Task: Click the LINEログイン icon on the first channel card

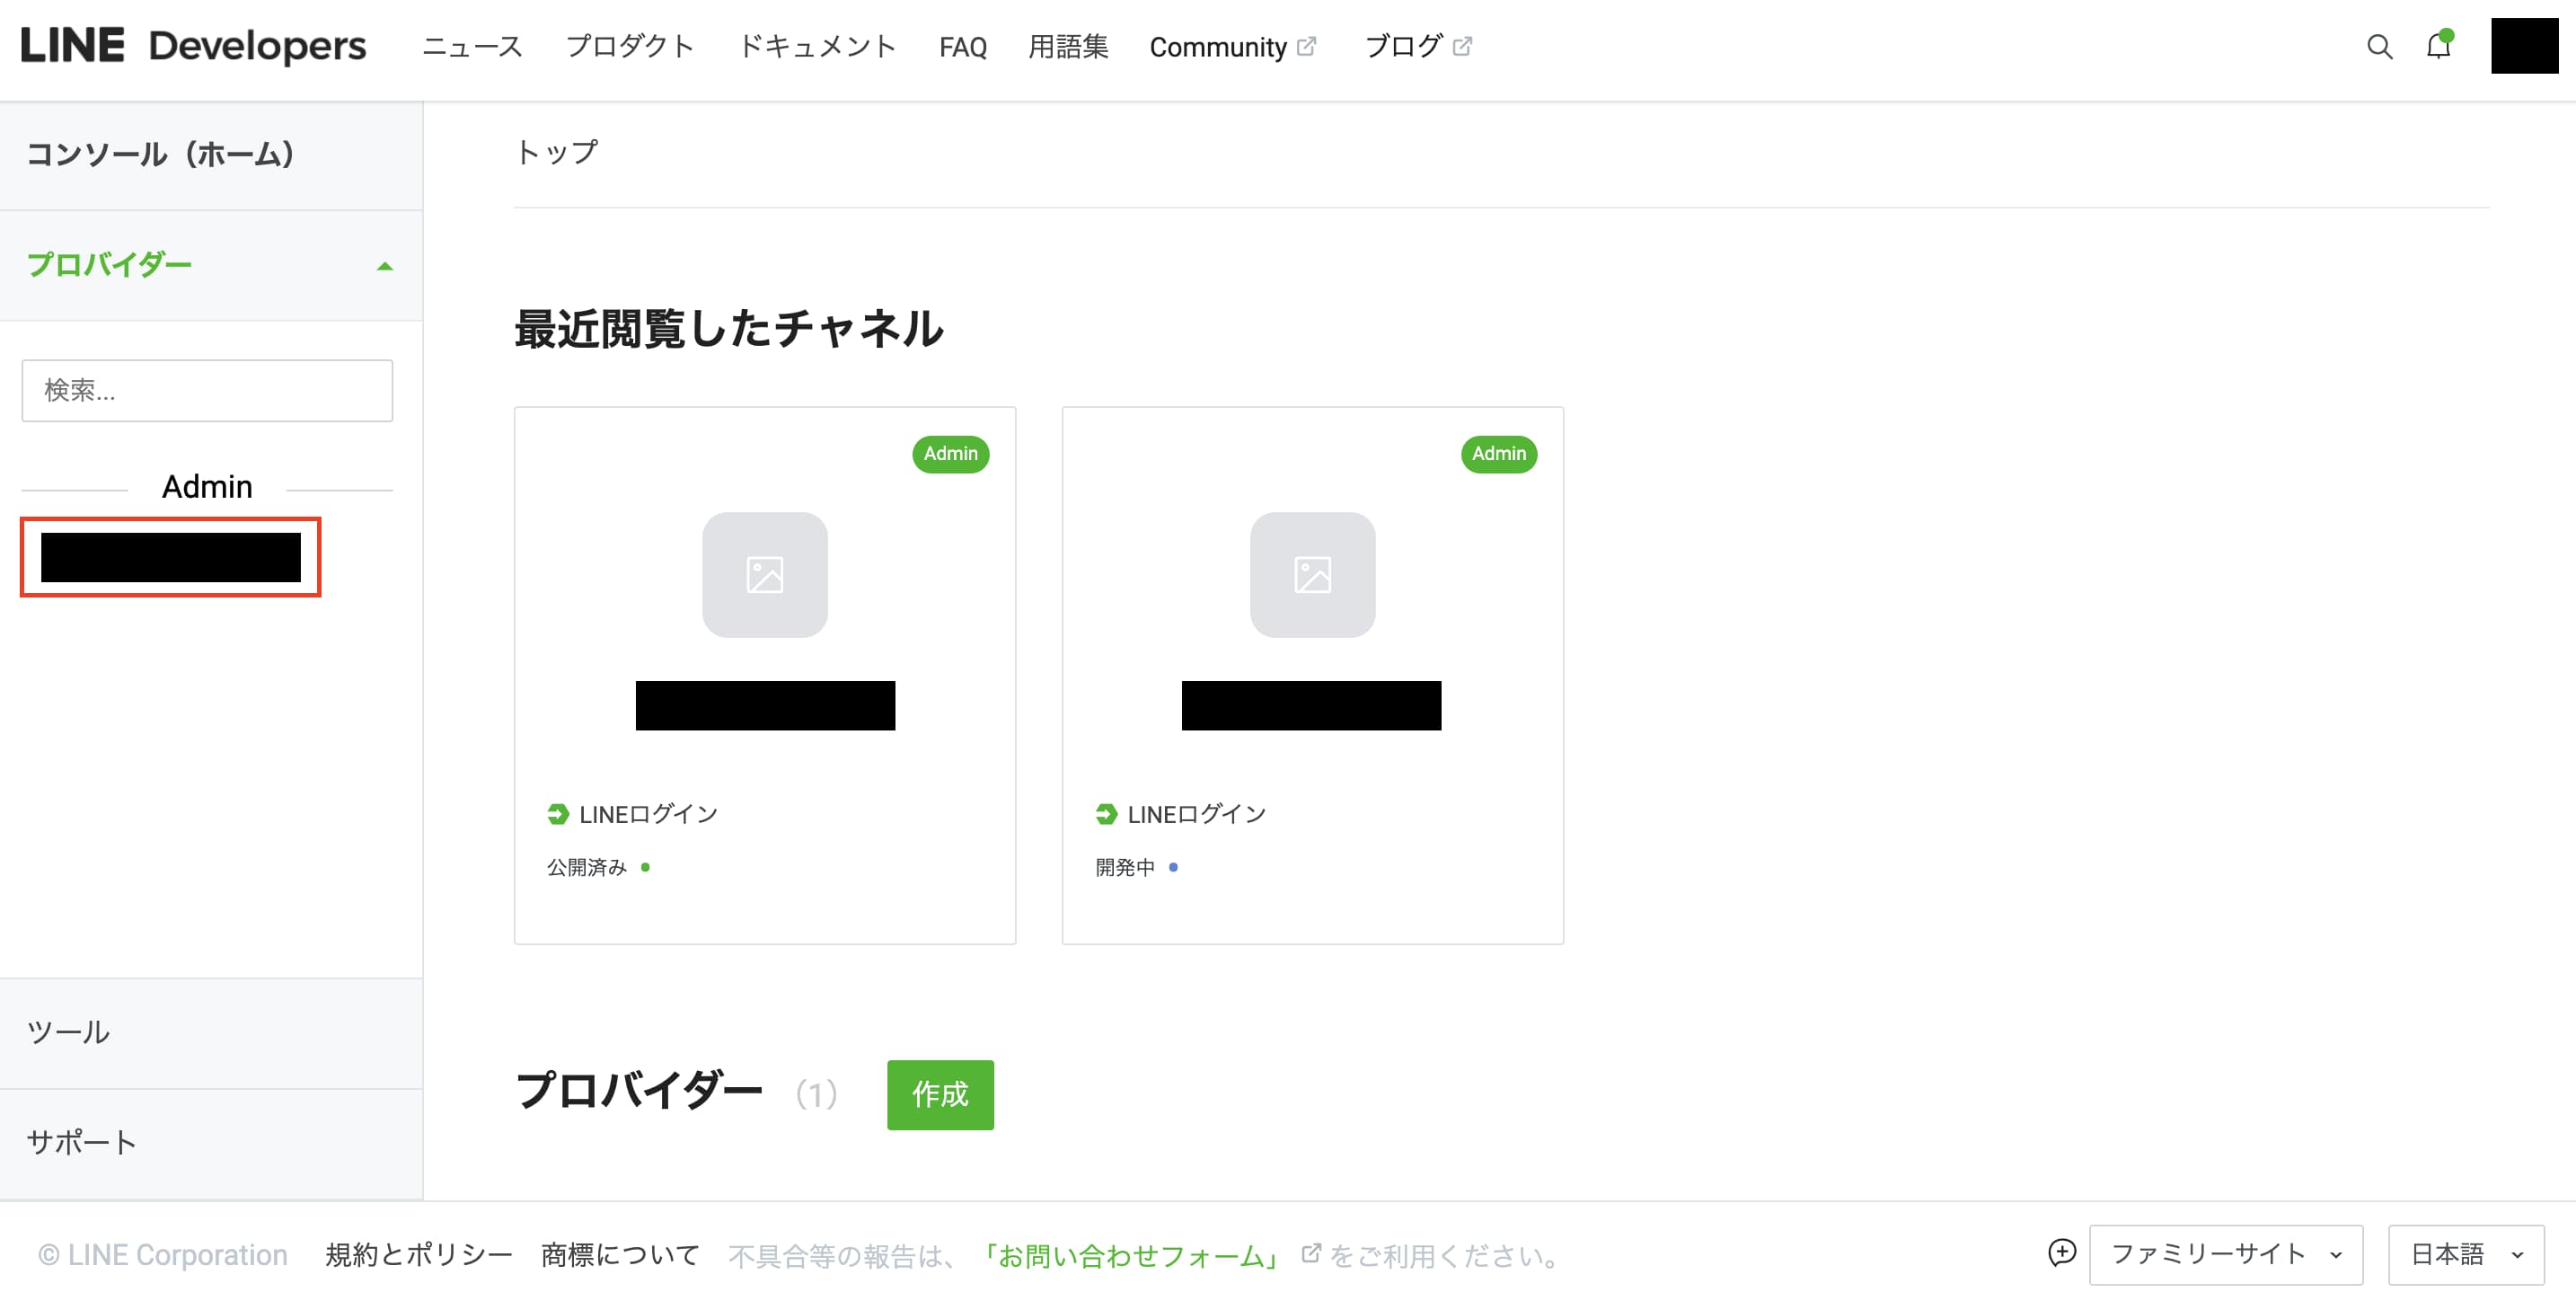Action: tap(558, 814)
